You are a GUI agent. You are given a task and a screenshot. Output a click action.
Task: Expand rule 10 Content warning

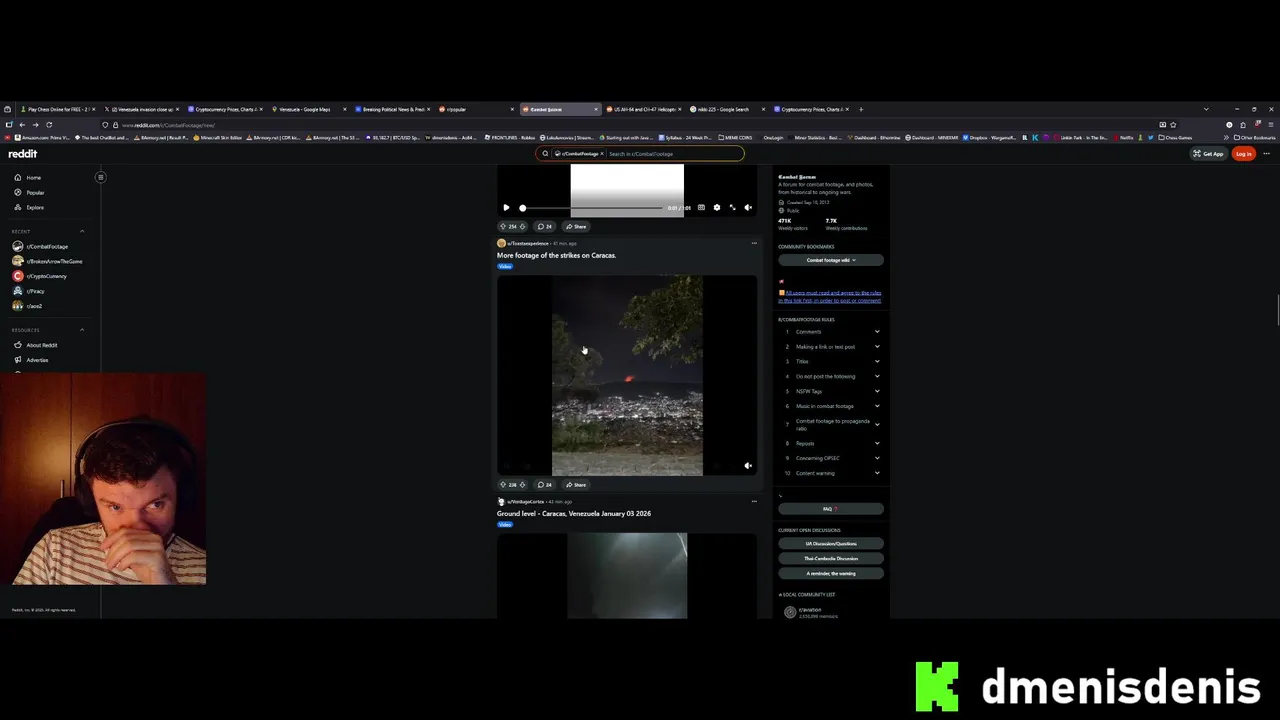[830, 473]
